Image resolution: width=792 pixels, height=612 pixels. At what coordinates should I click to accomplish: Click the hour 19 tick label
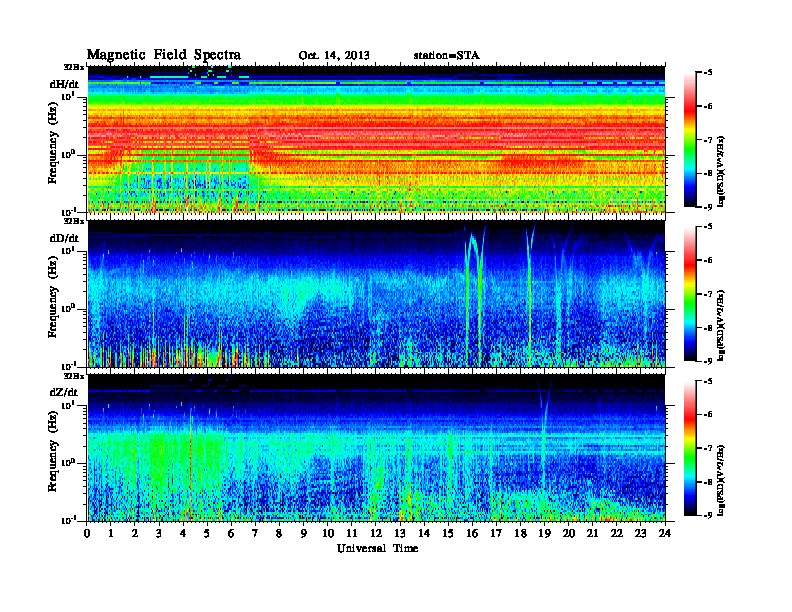(x=544, y=533)
